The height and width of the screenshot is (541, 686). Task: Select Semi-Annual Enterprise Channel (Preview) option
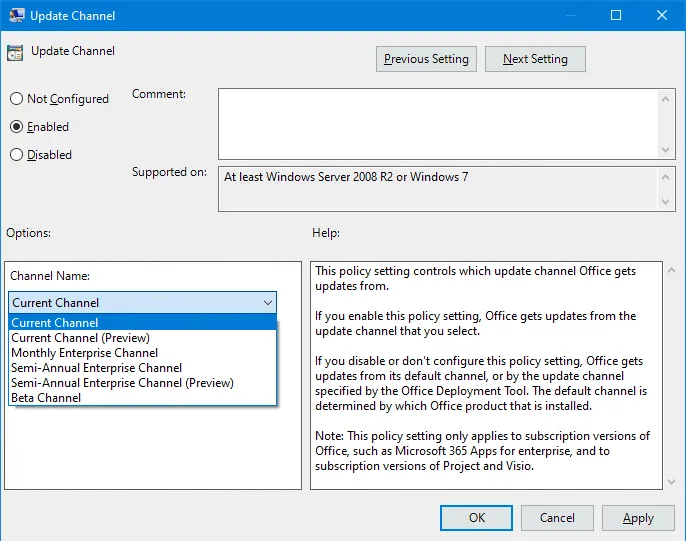point(122,383)
